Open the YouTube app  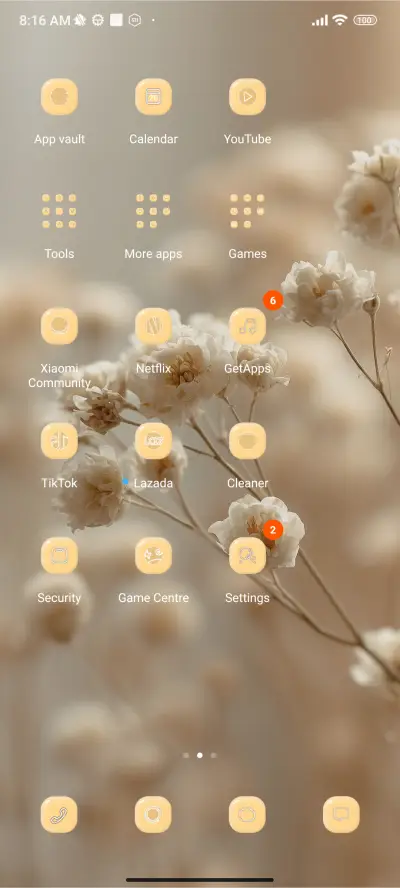(248, 97)
